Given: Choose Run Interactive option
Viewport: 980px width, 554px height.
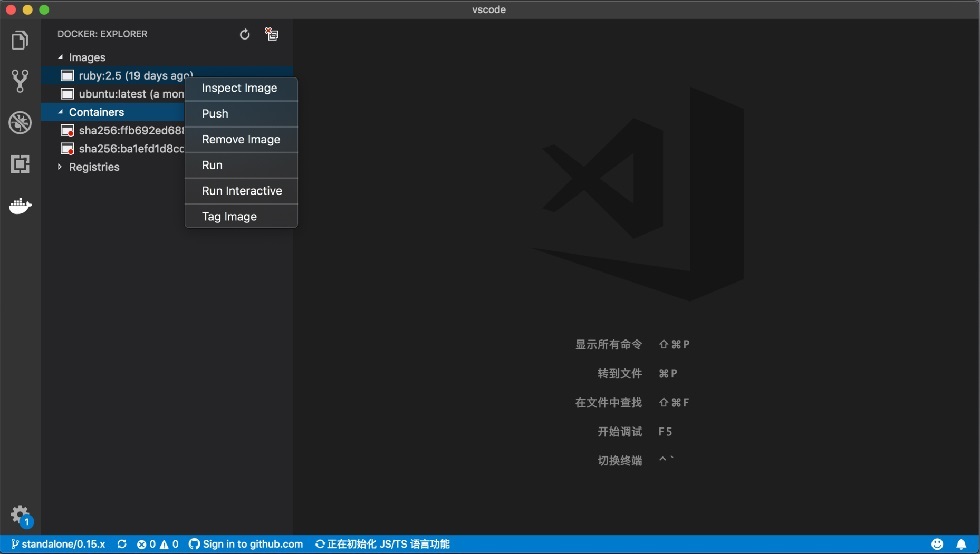Looking at the screenshot, I should (241, 191).
